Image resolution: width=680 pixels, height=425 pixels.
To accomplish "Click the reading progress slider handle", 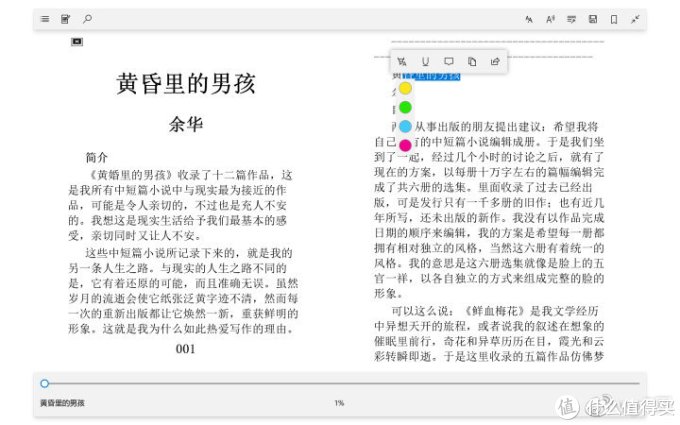I will 44,383.
